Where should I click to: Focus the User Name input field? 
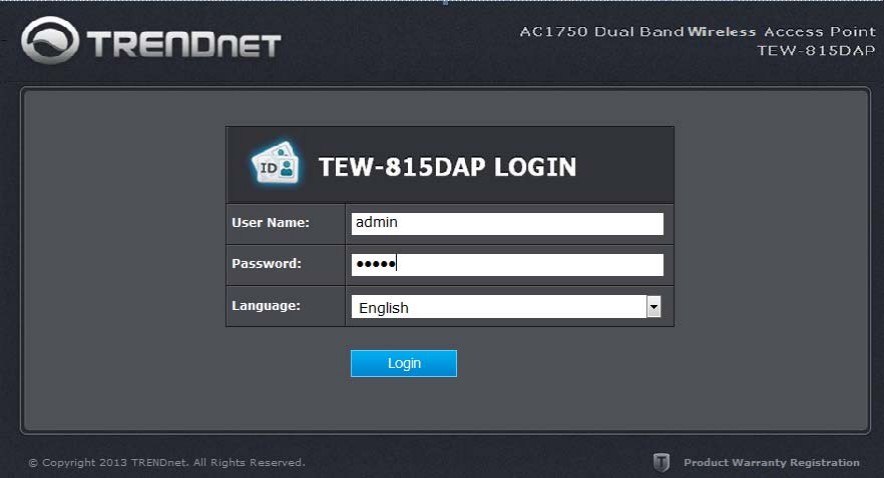[x=507, y=224]
